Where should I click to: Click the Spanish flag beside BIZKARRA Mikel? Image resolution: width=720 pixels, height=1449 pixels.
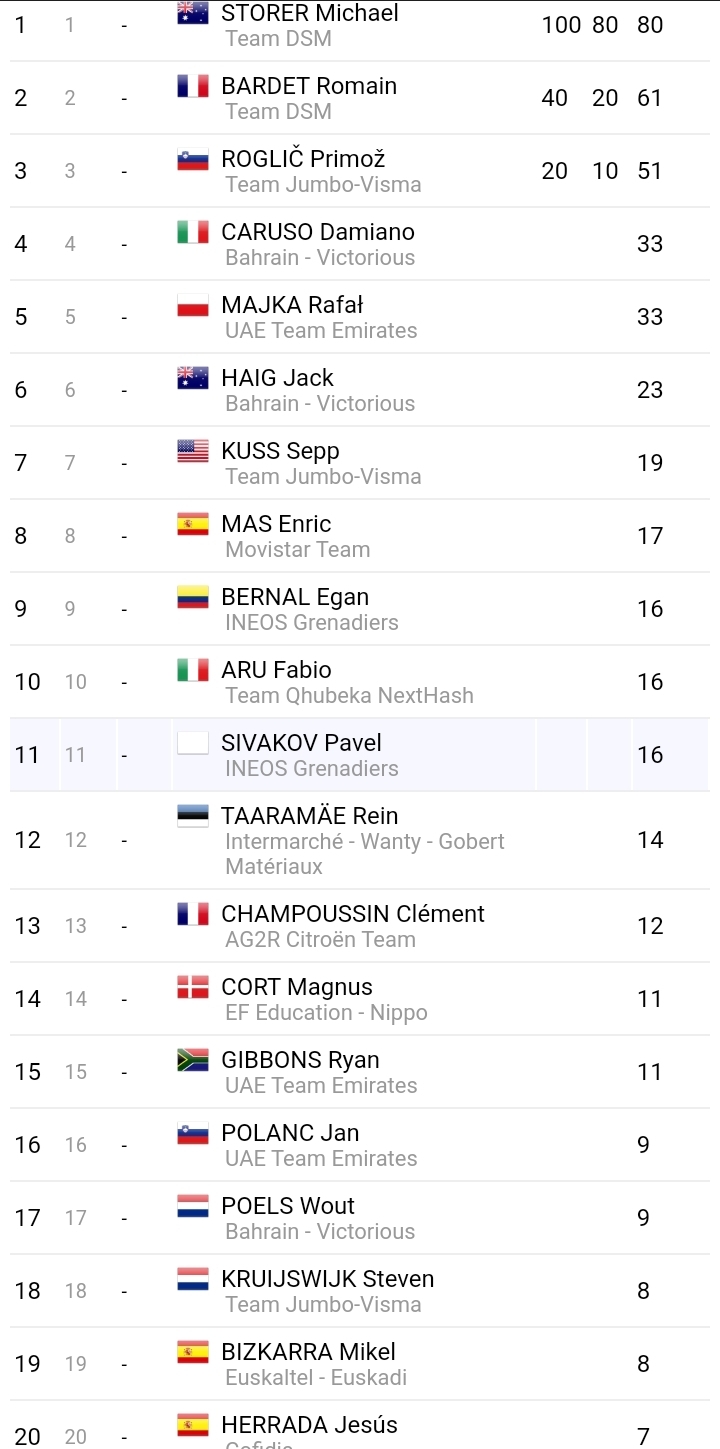coord(193,1352)
